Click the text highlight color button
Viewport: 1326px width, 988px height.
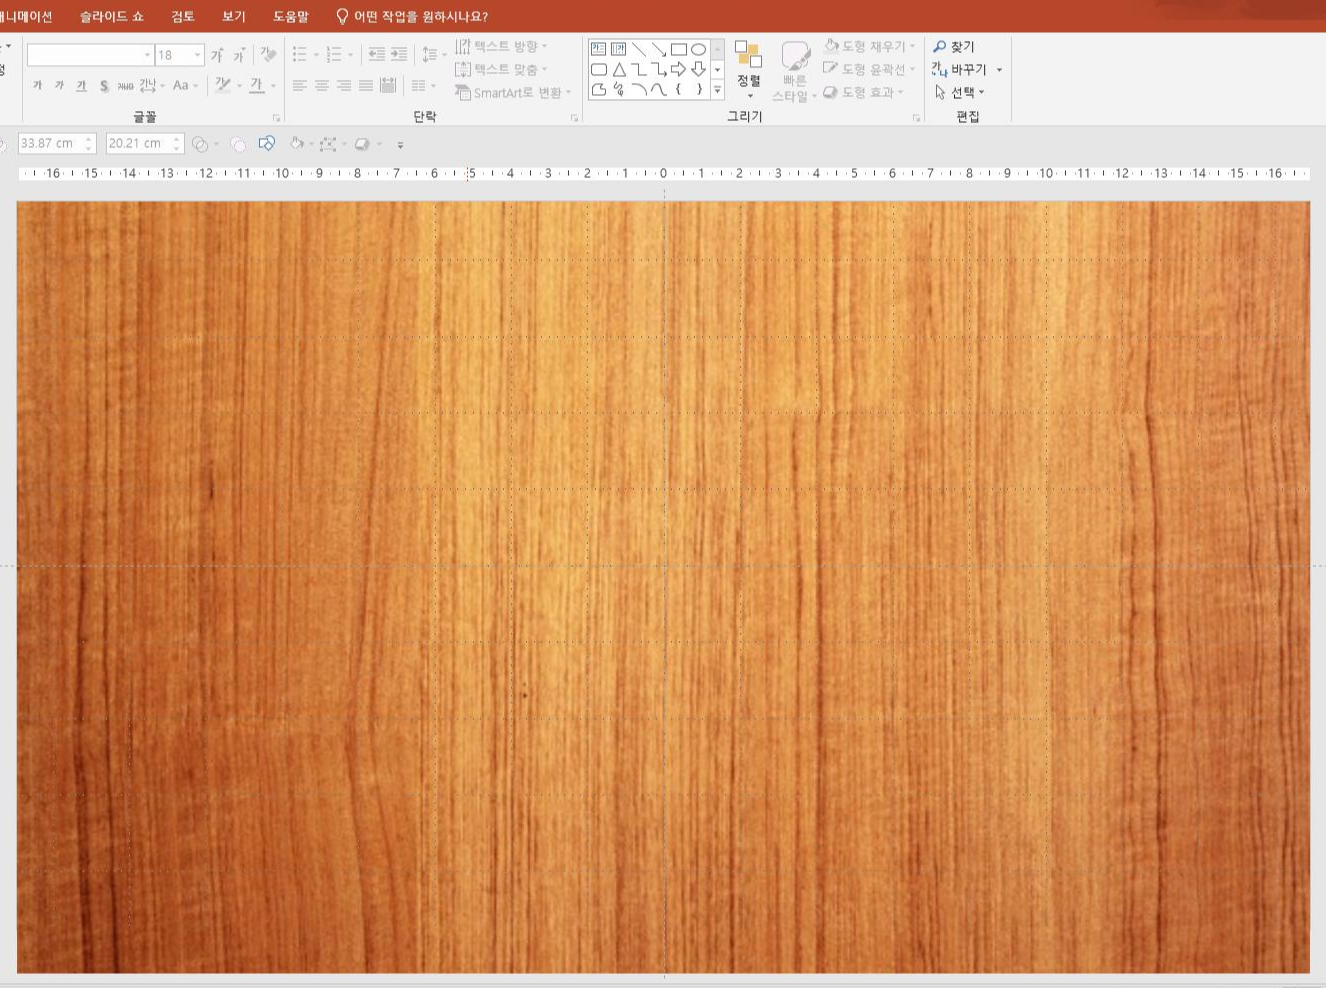pyautogui.click(x=223, y=85)
